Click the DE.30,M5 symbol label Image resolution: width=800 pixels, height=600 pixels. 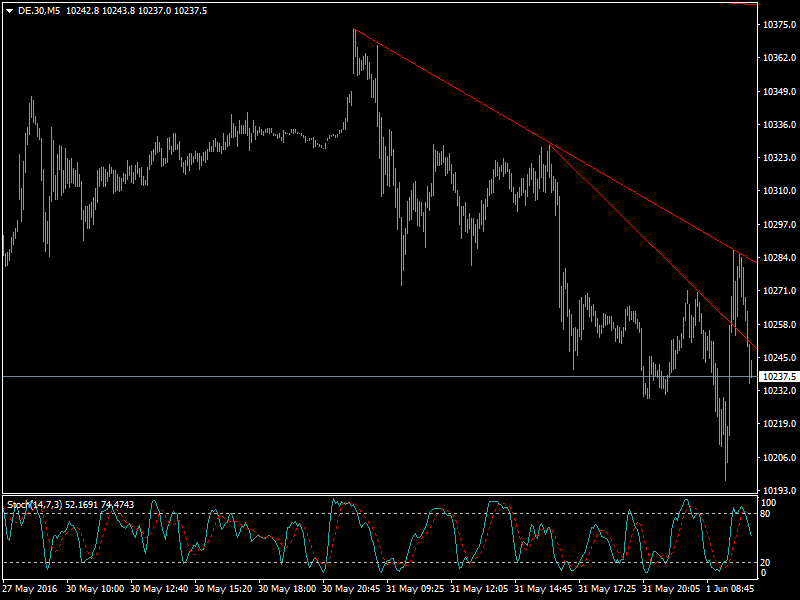click(39, 11)
